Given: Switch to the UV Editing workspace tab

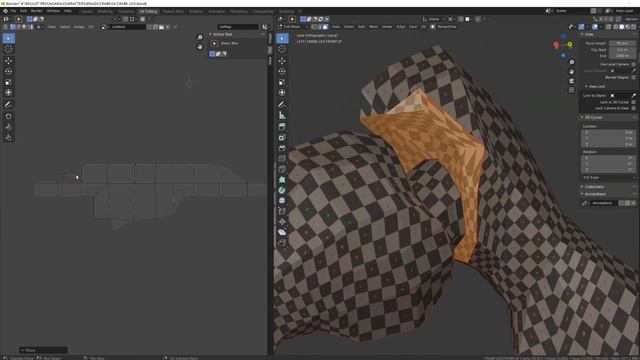Looking at the screenshot, I should click(148, 11).
